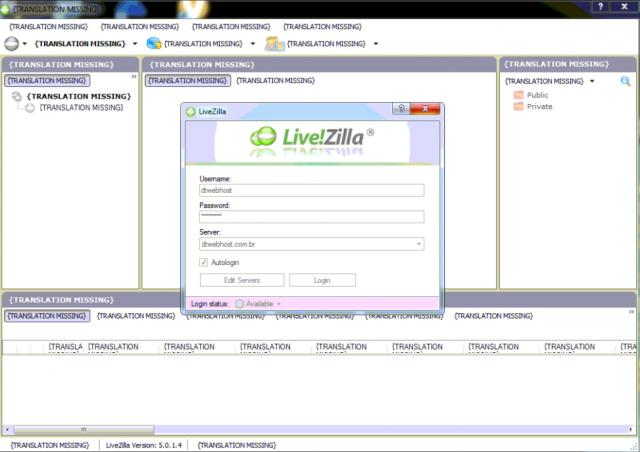Select the highlighted tab in the bottom panel
Image resolution: width=640 pixels, height=452 pixels.
click(47, 316)
